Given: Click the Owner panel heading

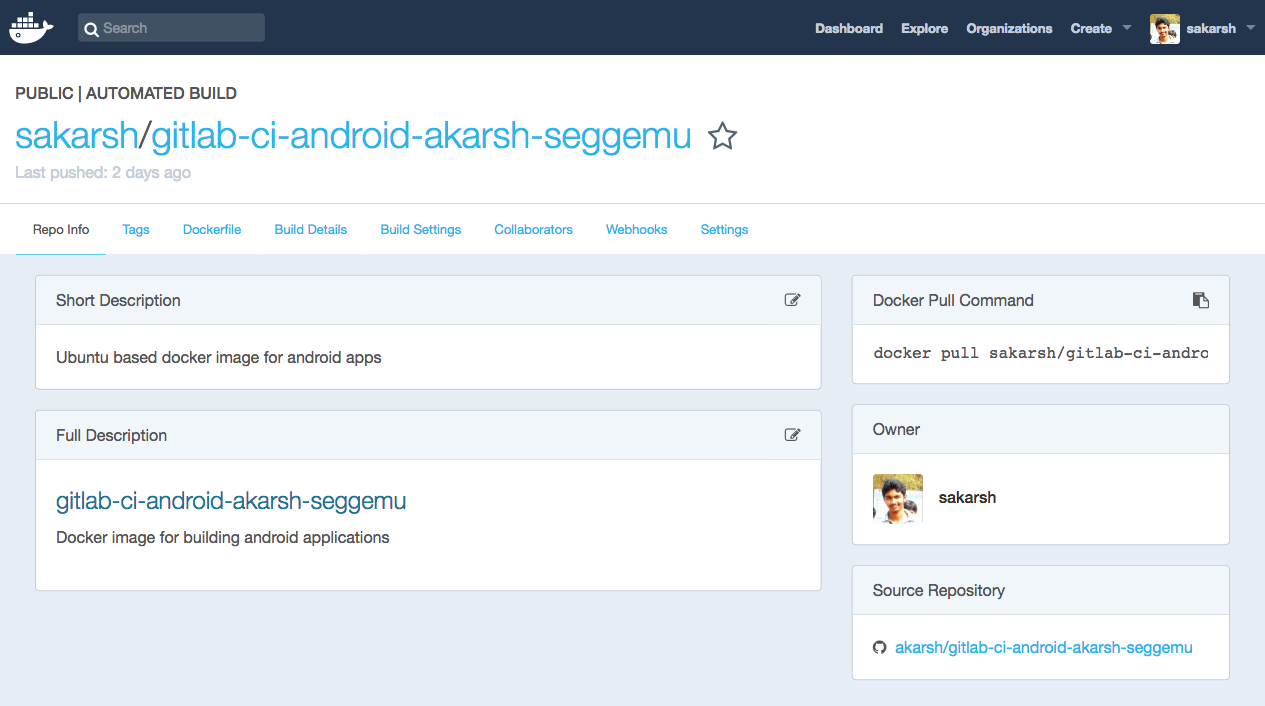Looking at the screenshot, I should point(896,429).
